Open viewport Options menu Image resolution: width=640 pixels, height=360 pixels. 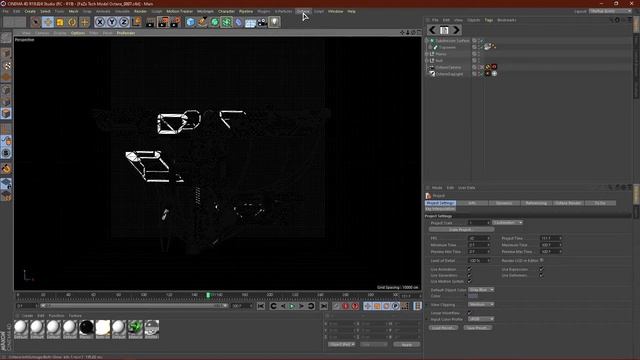tap(78, 33)
